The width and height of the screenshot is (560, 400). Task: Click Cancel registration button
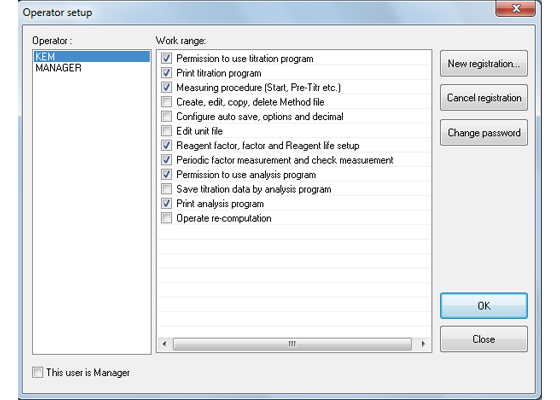[x=484, y=98]
